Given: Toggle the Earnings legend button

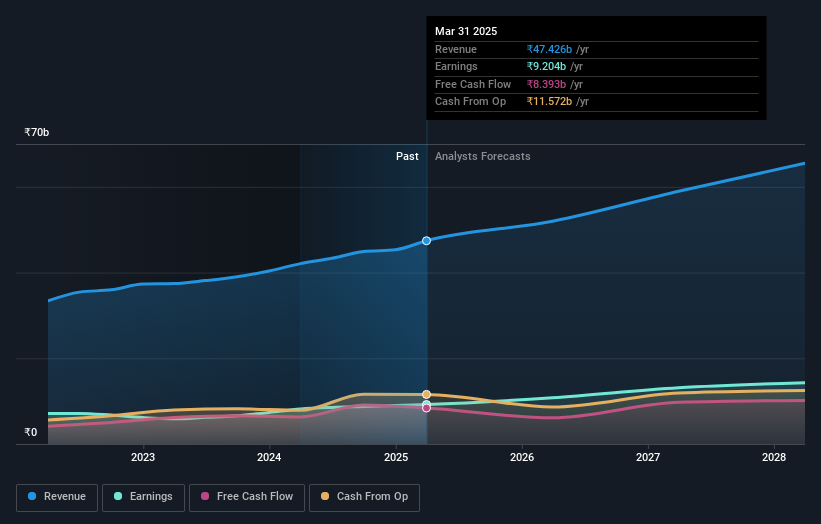Looking at the screenshot, I should click(x=143, y=497).
